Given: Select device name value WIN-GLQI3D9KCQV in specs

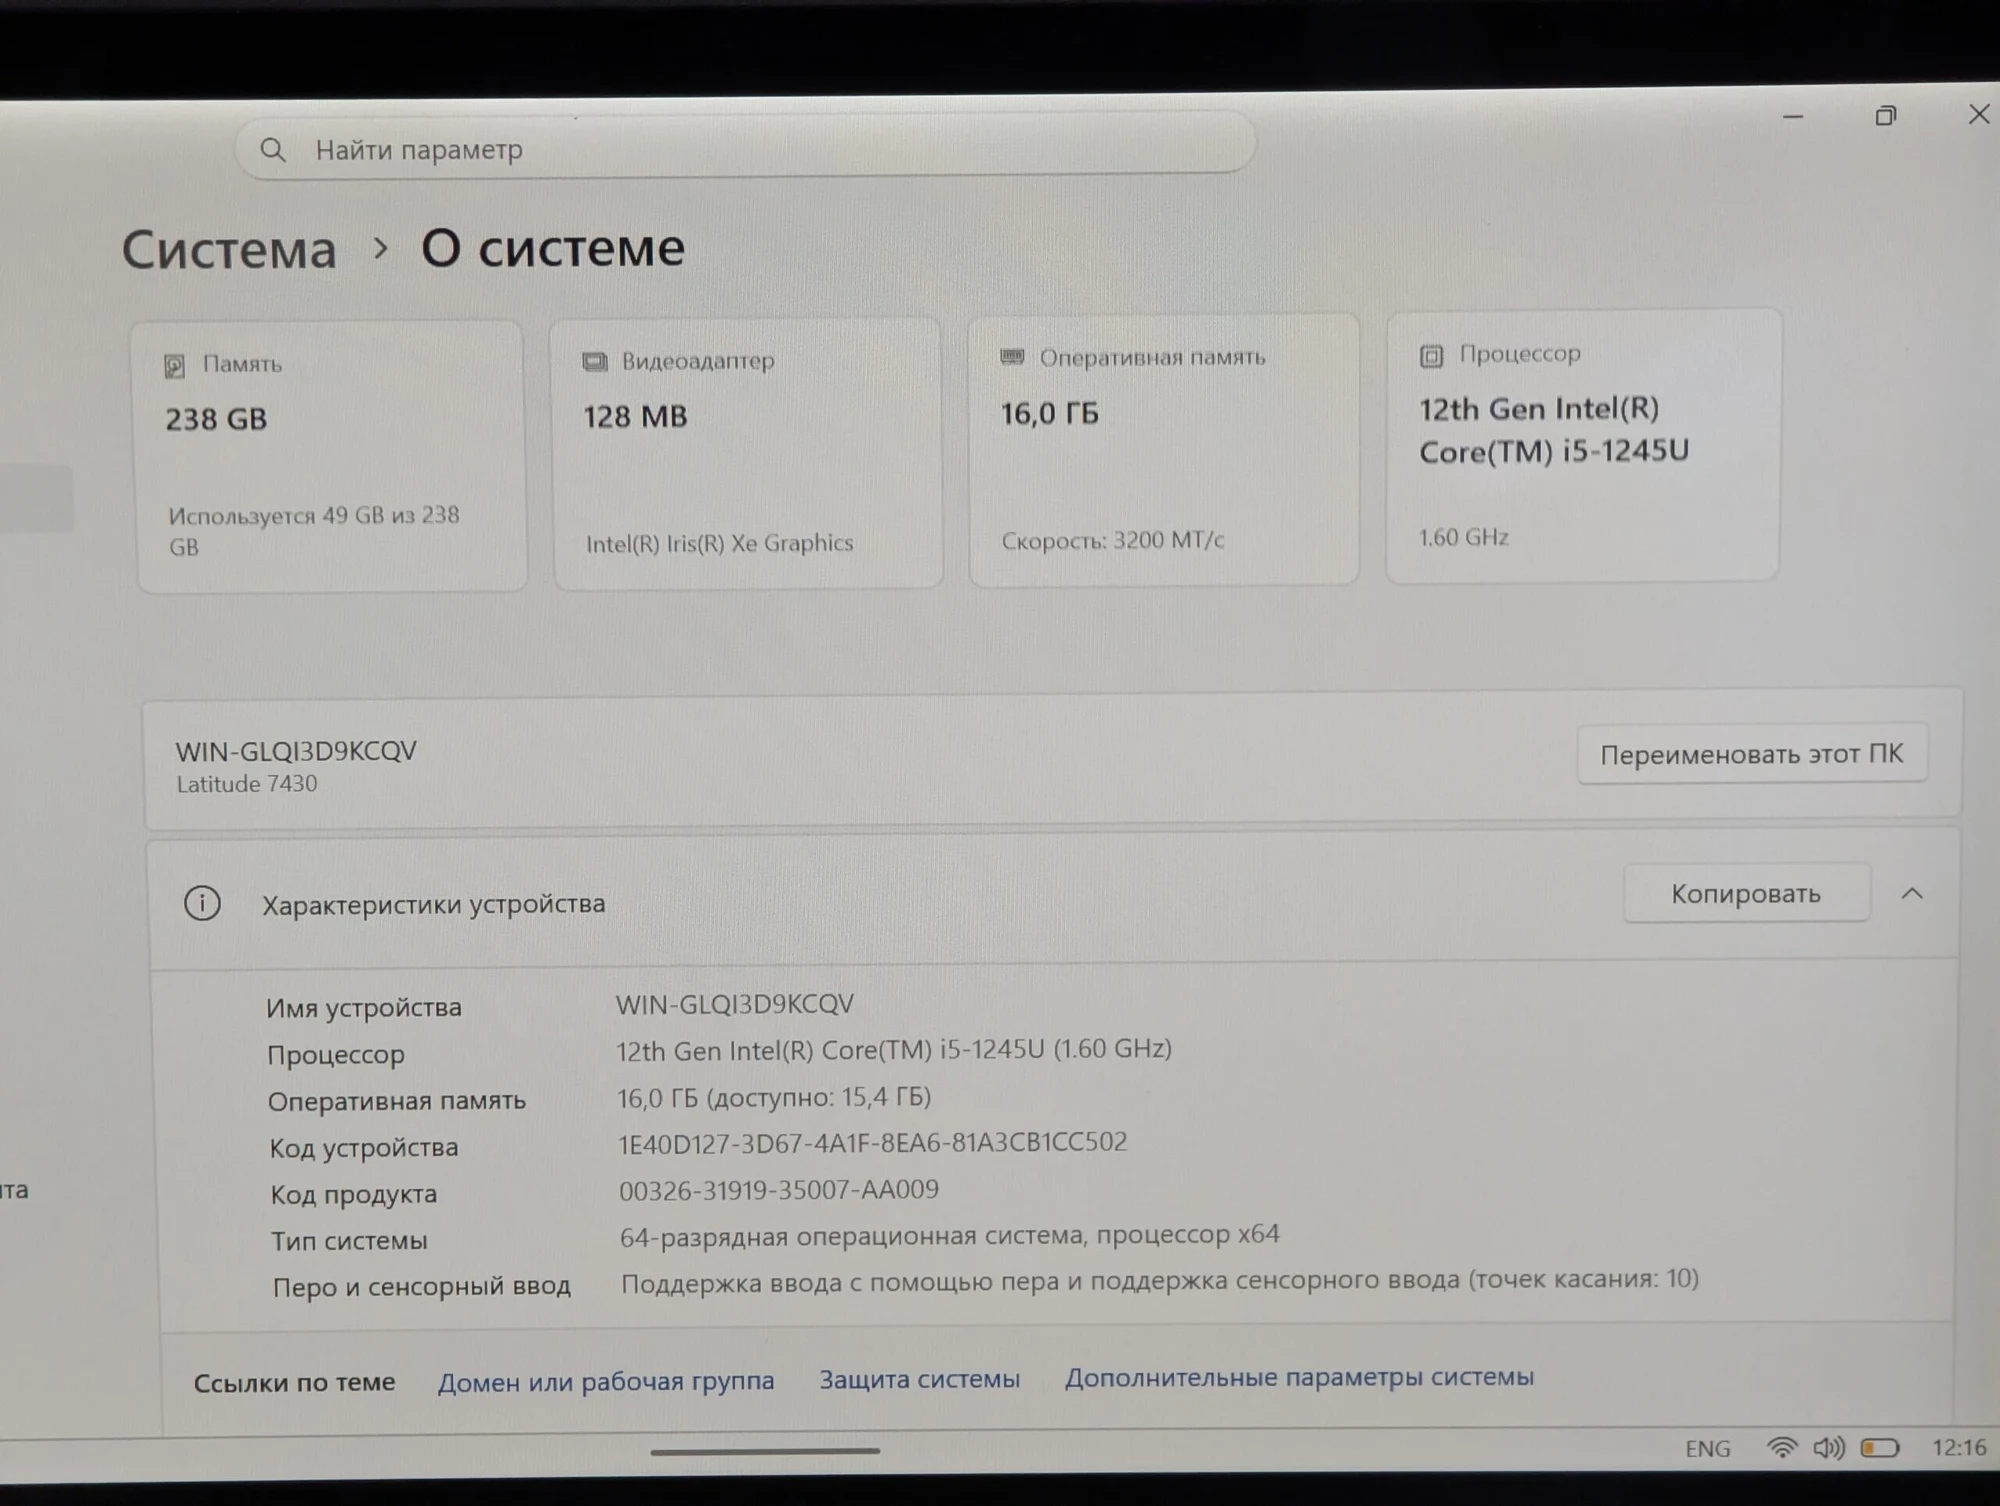Looking at the screenshot, I should pyautogui.click(x=735, y=1004).
